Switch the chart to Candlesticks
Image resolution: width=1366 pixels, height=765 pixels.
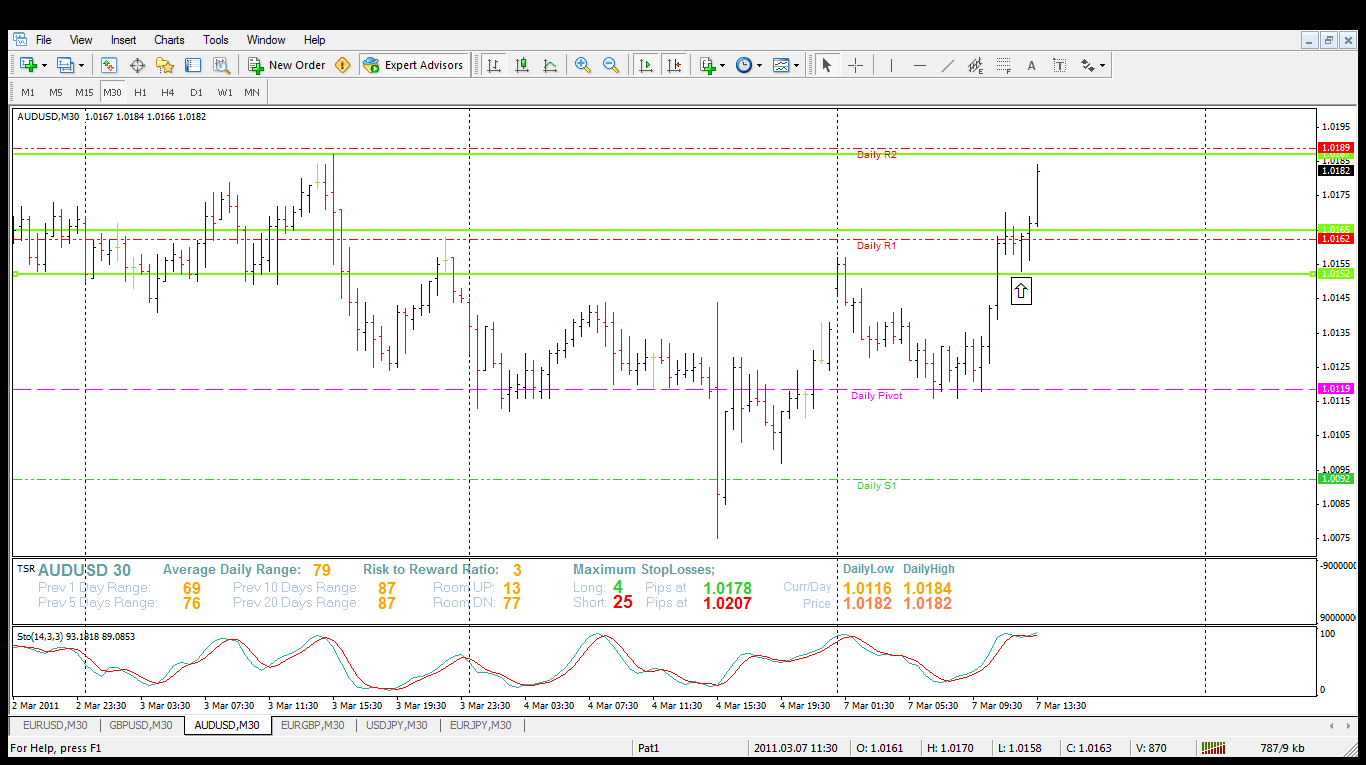522,65
